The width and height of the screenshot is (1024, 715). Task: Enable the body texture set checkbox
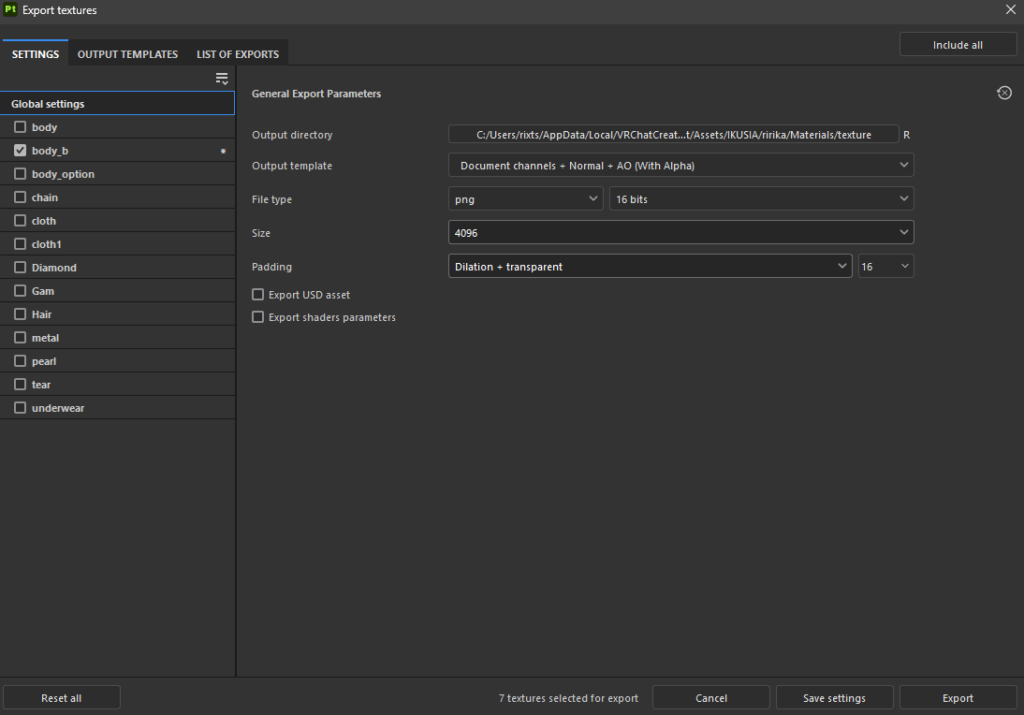20,127
